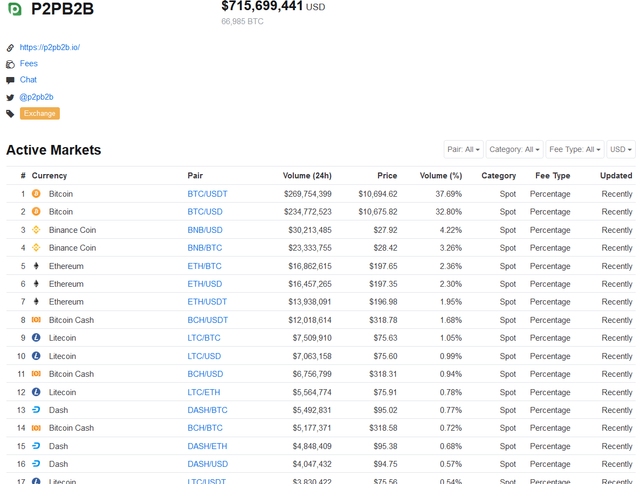This screenshot has width=640, height=484.
Task: Open the BCH/USD pair link
Action: [205, 374]
